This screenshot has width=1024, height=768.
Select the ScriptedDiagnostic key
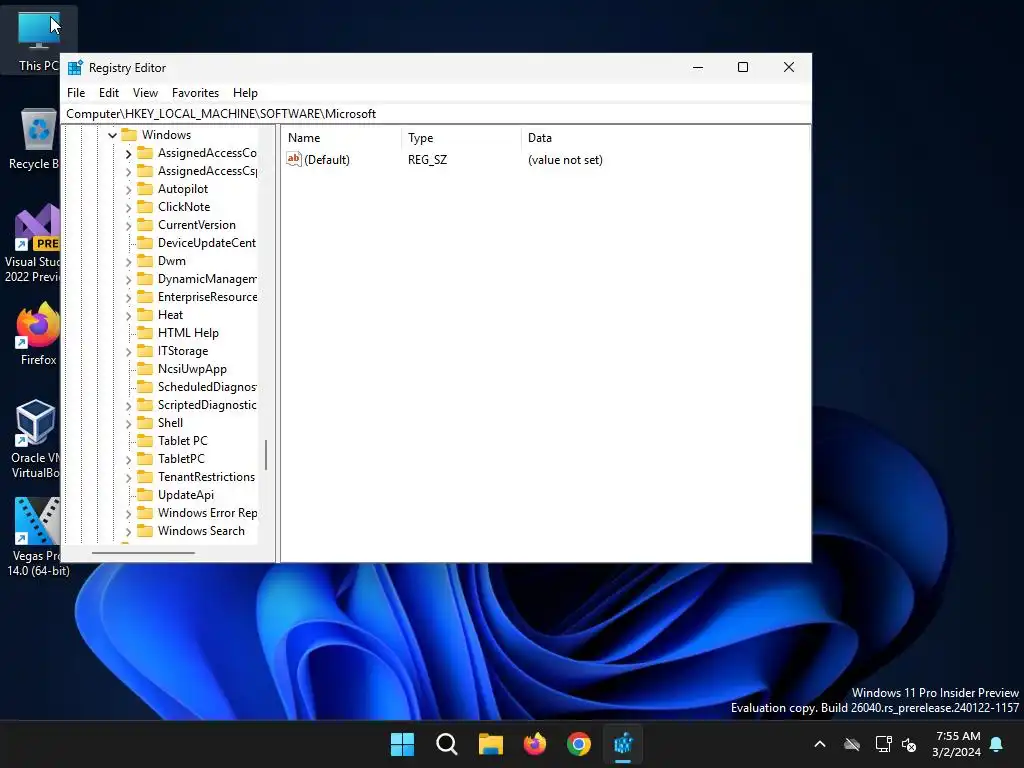pos(207,405)
